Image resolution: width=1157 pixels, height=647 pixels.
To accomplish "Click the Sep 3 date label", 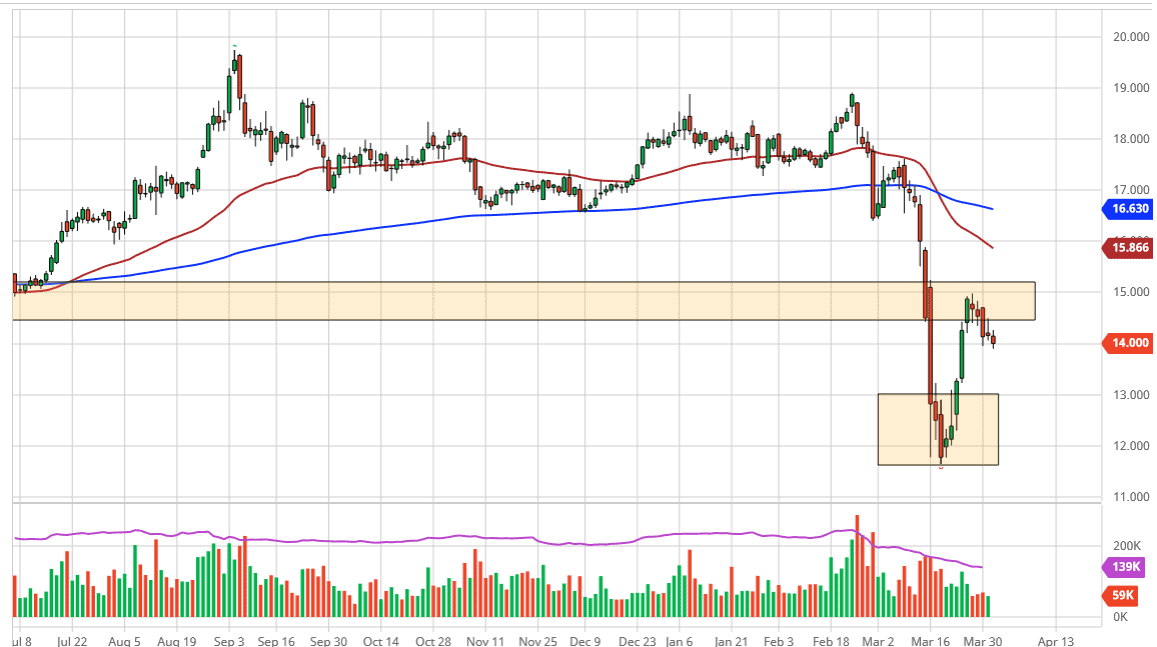I will [228, 641].
